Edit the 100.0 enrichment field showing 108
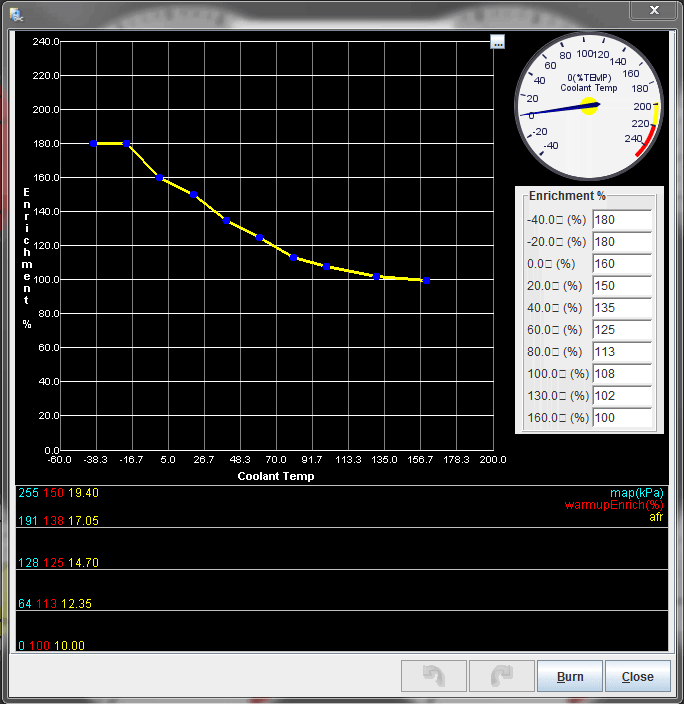The width and height of the screenshot is (684, 704). click(x=622, y=374)
